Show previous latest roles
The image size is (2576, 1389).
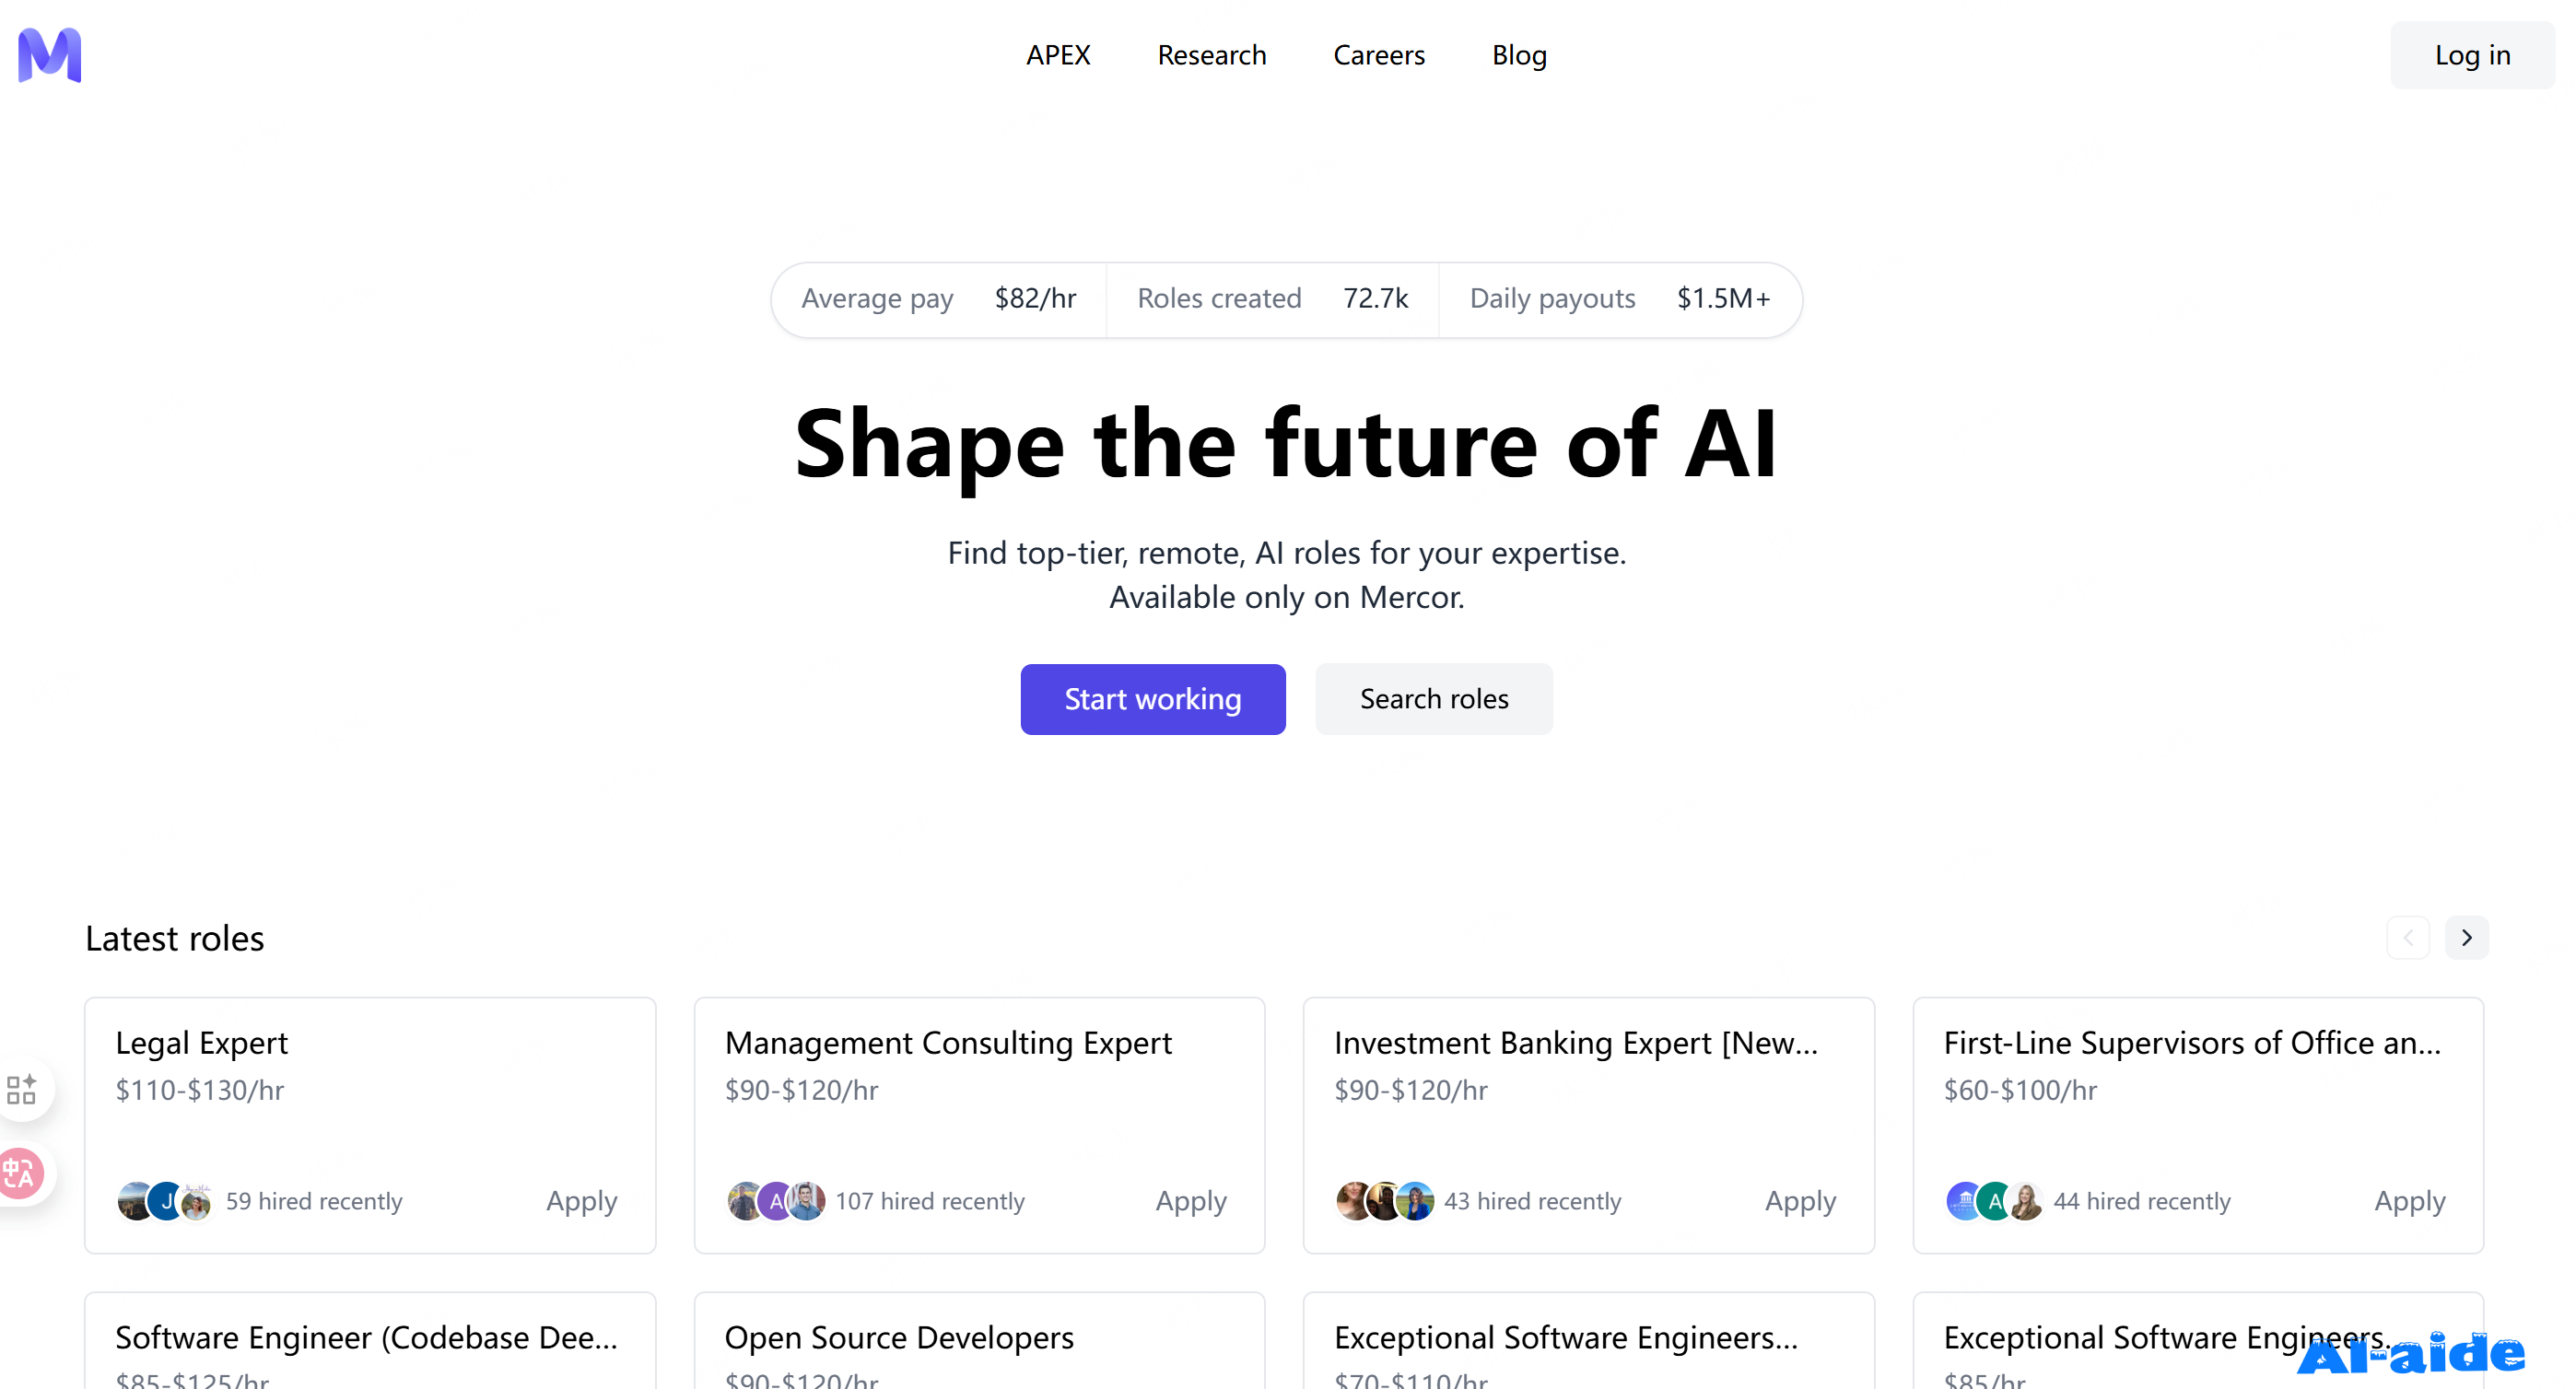pyautogui.click(x=2408, y=938)
